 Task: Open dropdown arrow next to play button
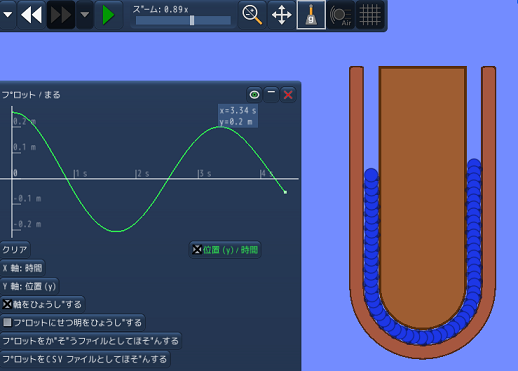[85, 15]
